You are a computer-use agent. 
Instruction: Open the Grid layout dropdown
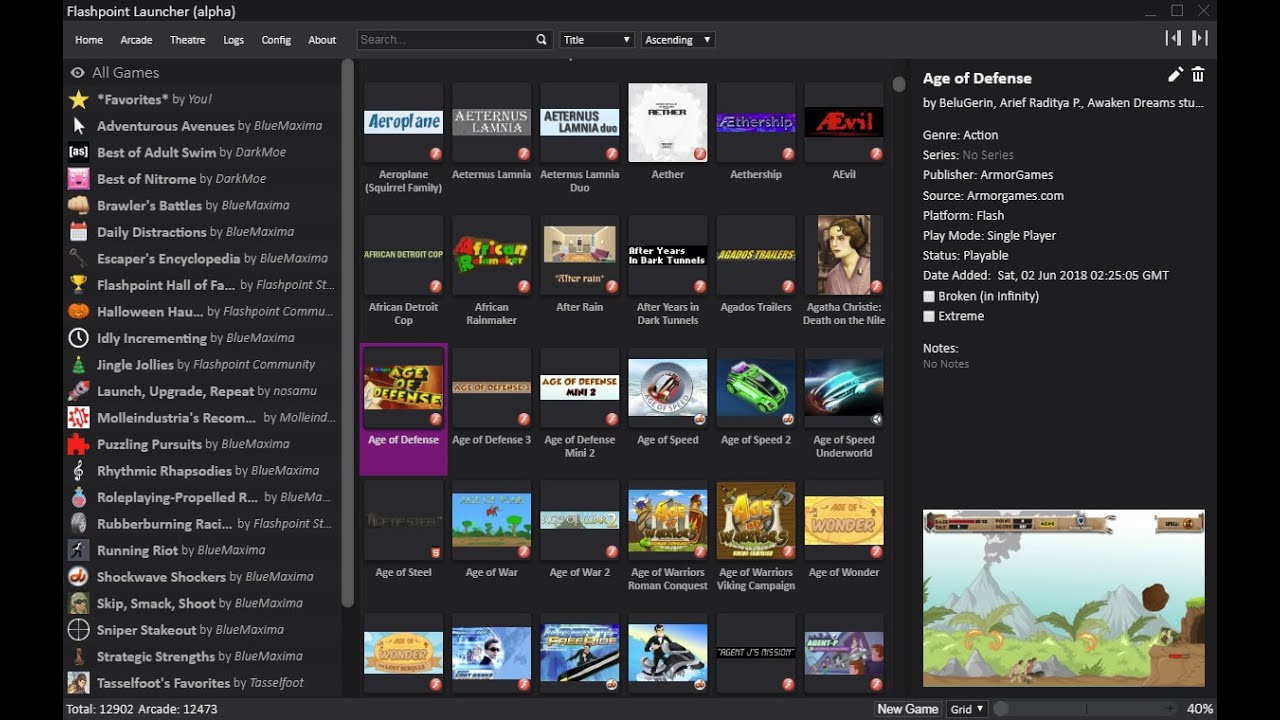tap(967, 709)
